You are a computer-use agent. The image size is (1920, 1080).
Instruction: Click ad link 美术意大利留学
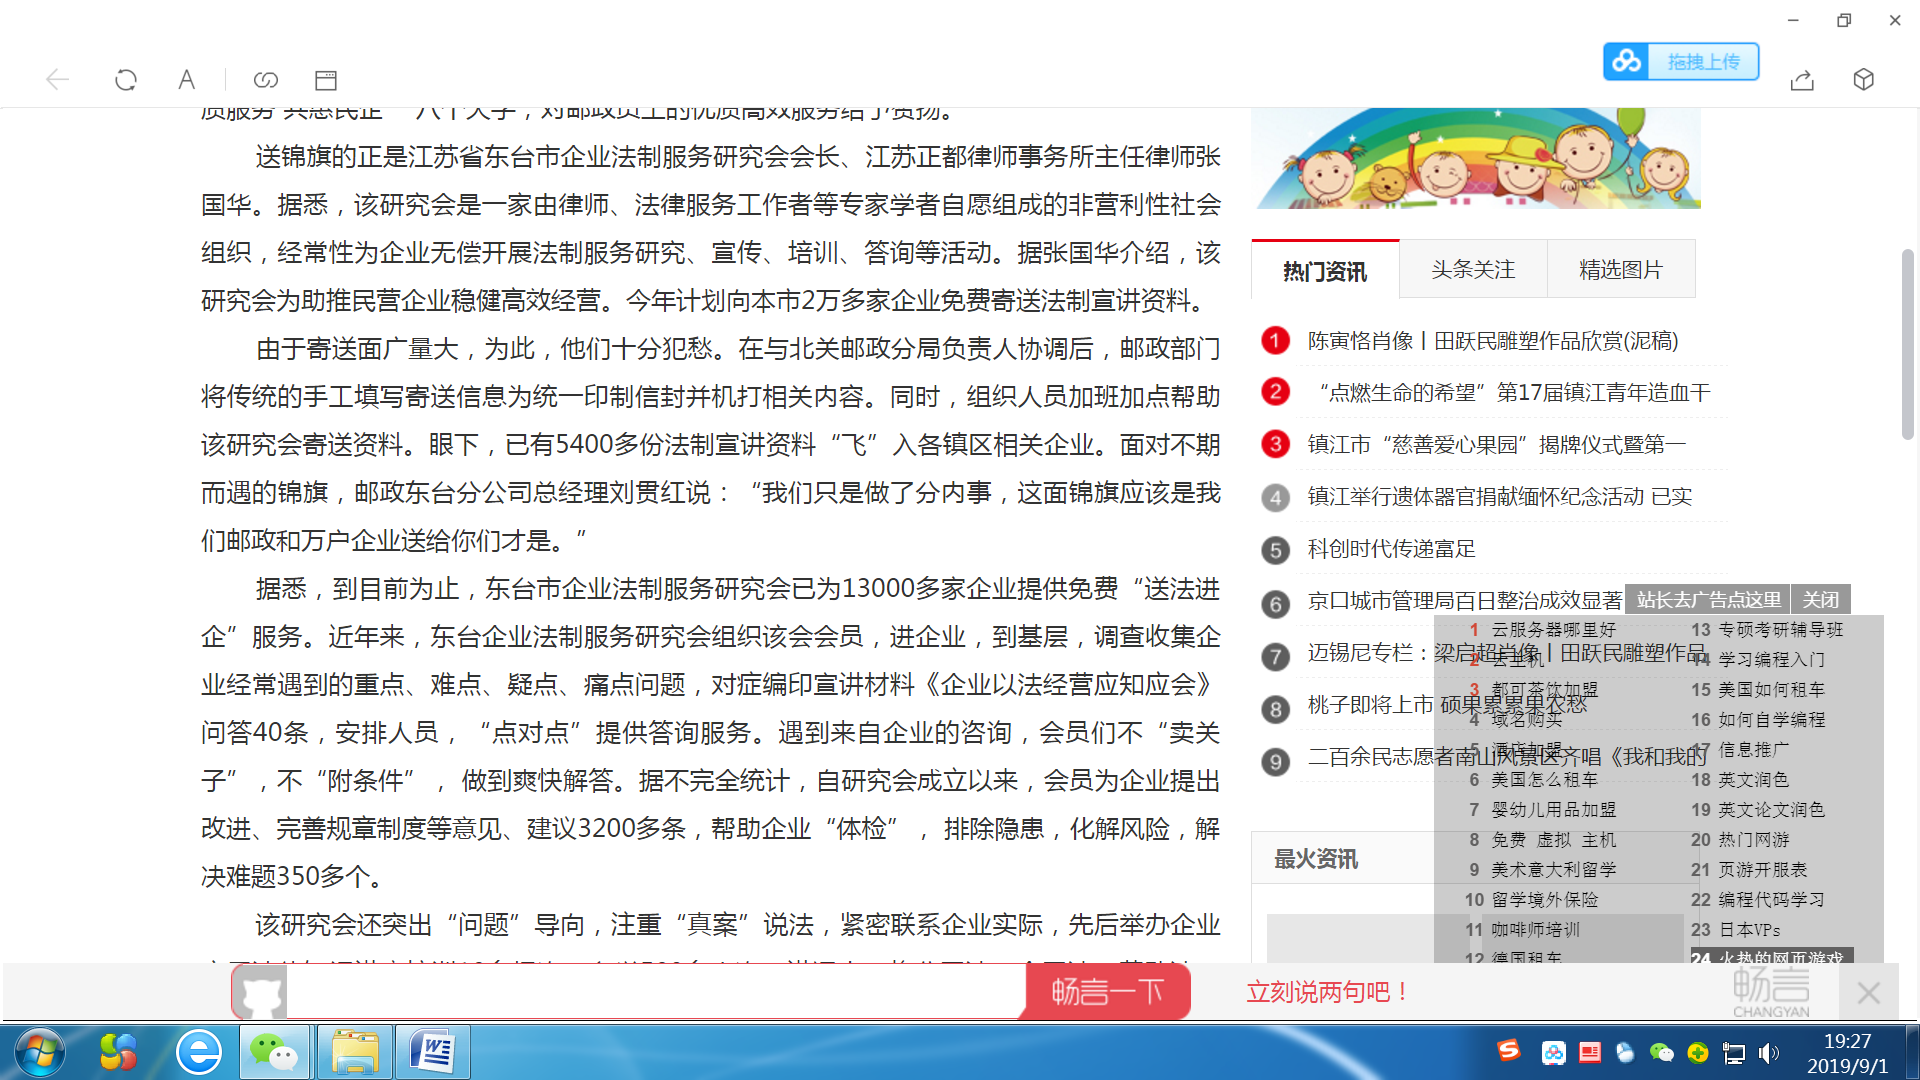[x=1554, y=870]
